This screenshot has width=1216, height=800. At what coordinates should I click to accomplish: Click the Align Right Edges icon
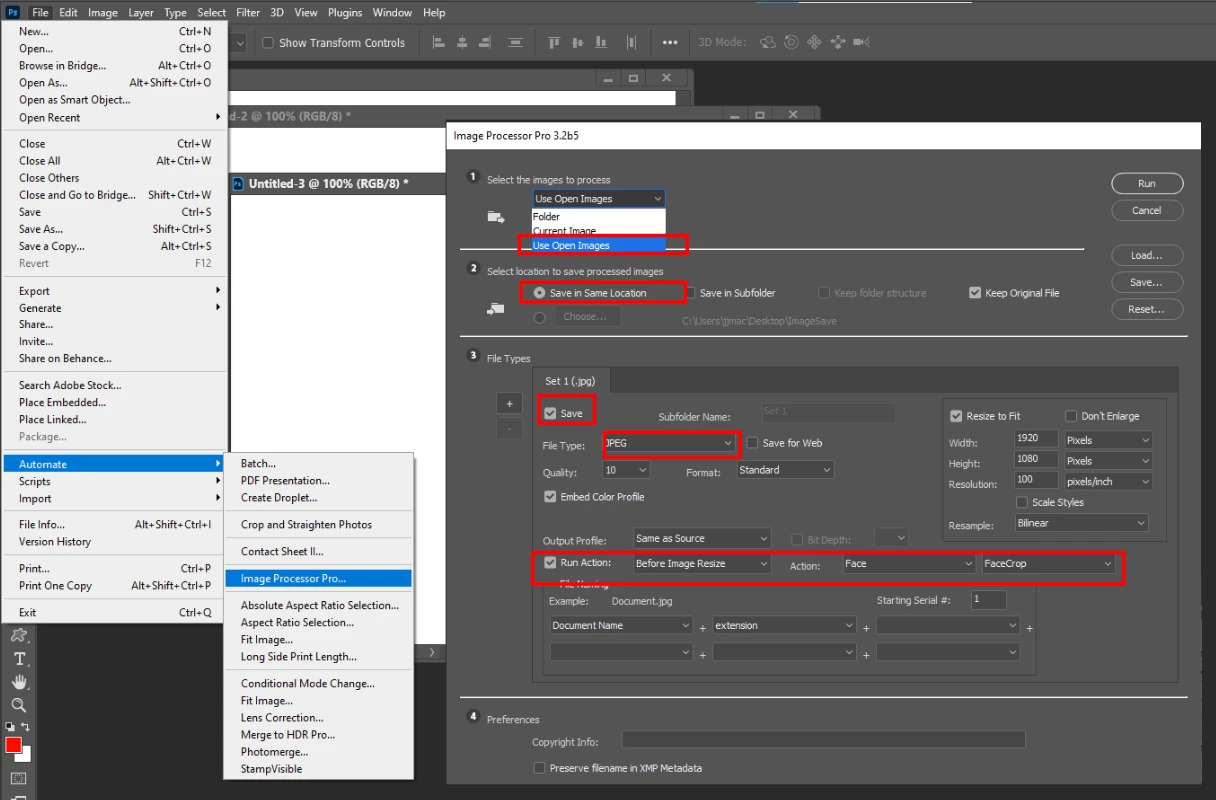(487, 42)
